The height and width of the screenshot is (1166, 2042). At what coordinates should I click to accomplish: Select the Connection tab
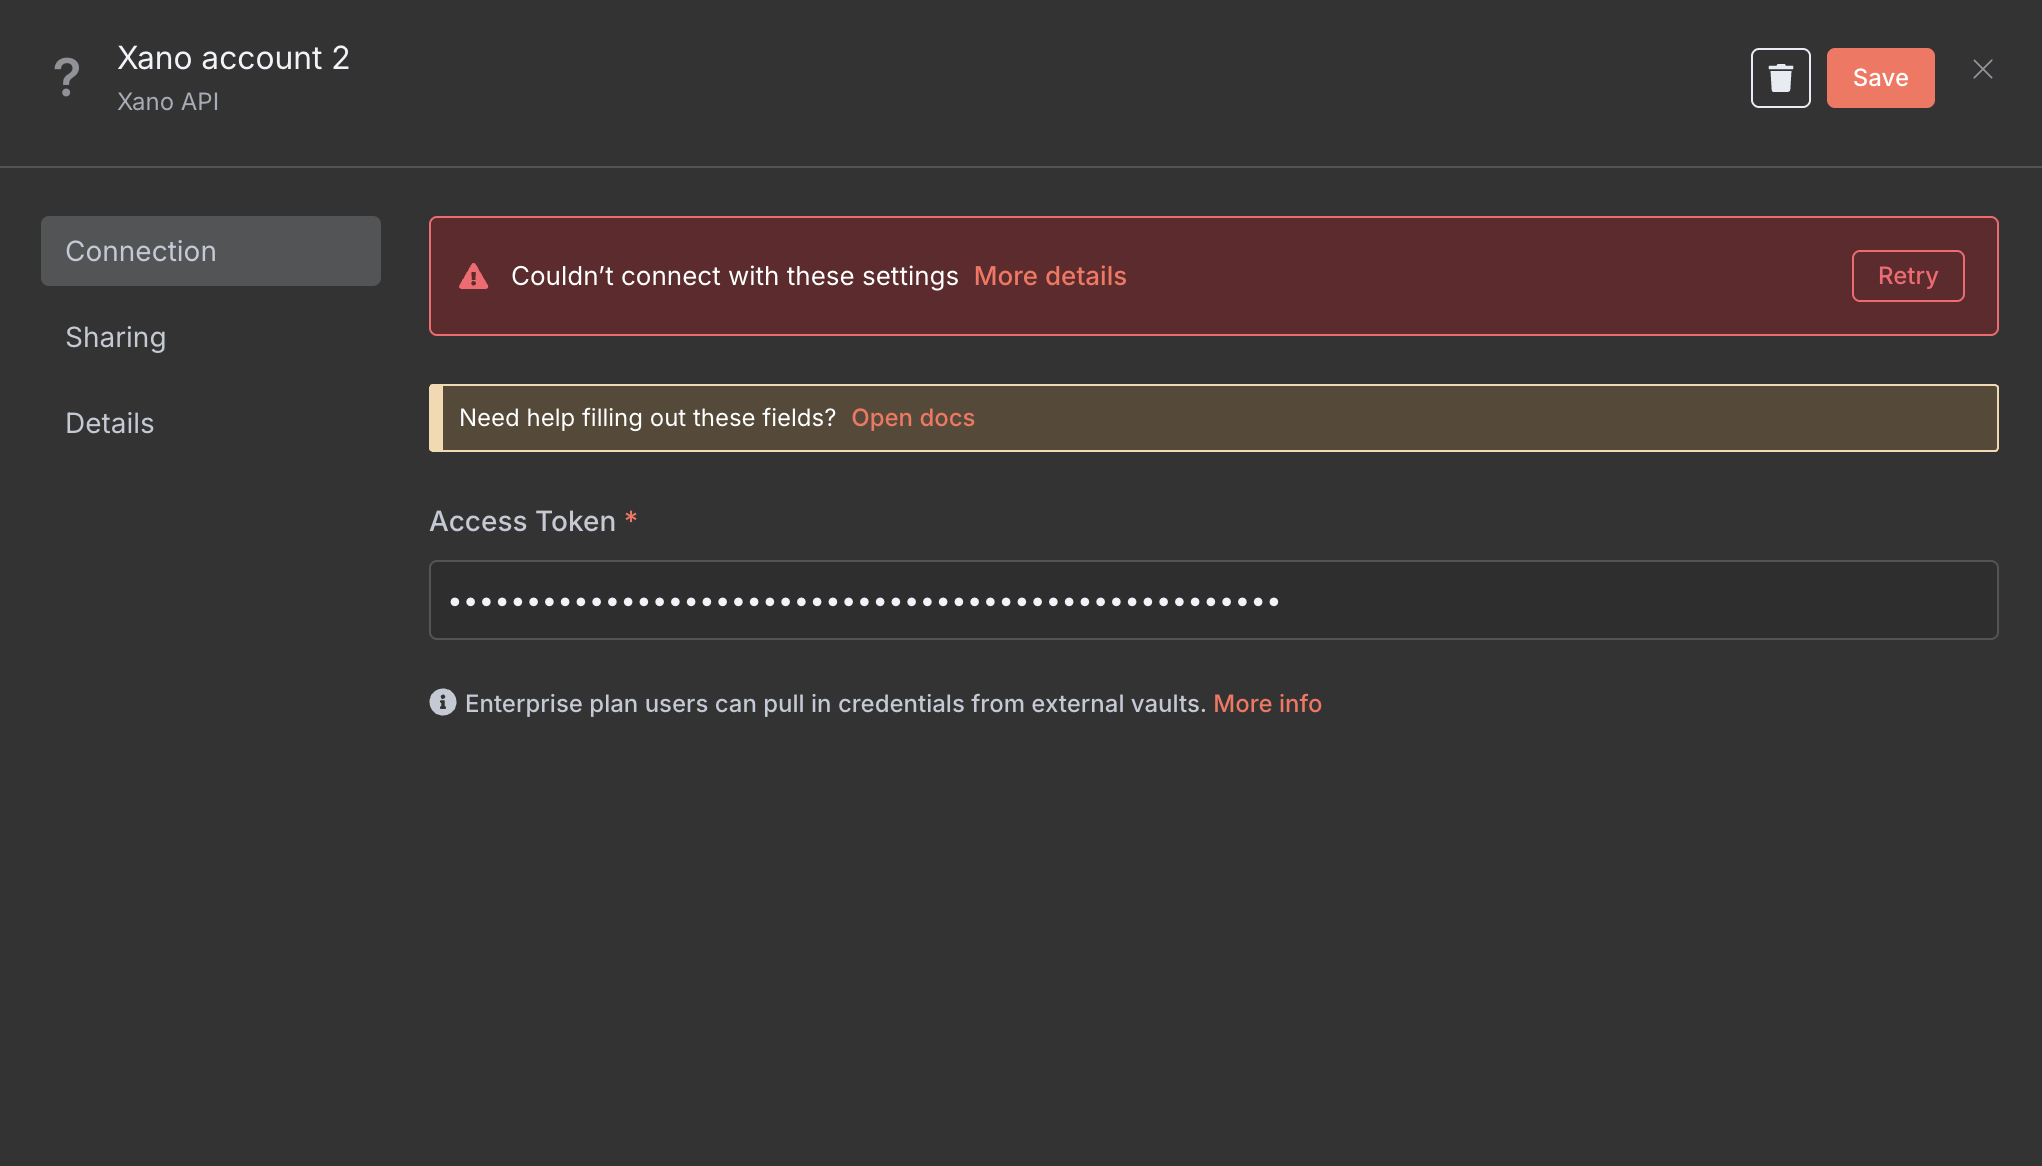tap(211, 251)
